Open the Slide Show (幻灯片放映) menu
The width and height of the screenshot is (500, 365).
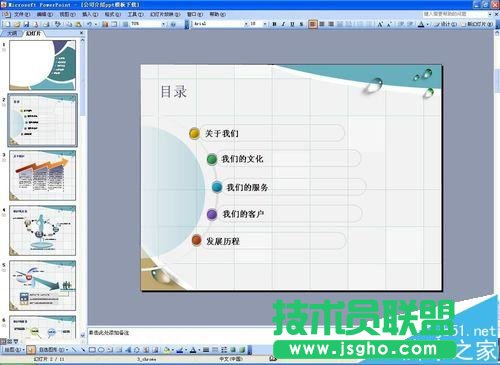pyautogui.click(x=165, y=14)
